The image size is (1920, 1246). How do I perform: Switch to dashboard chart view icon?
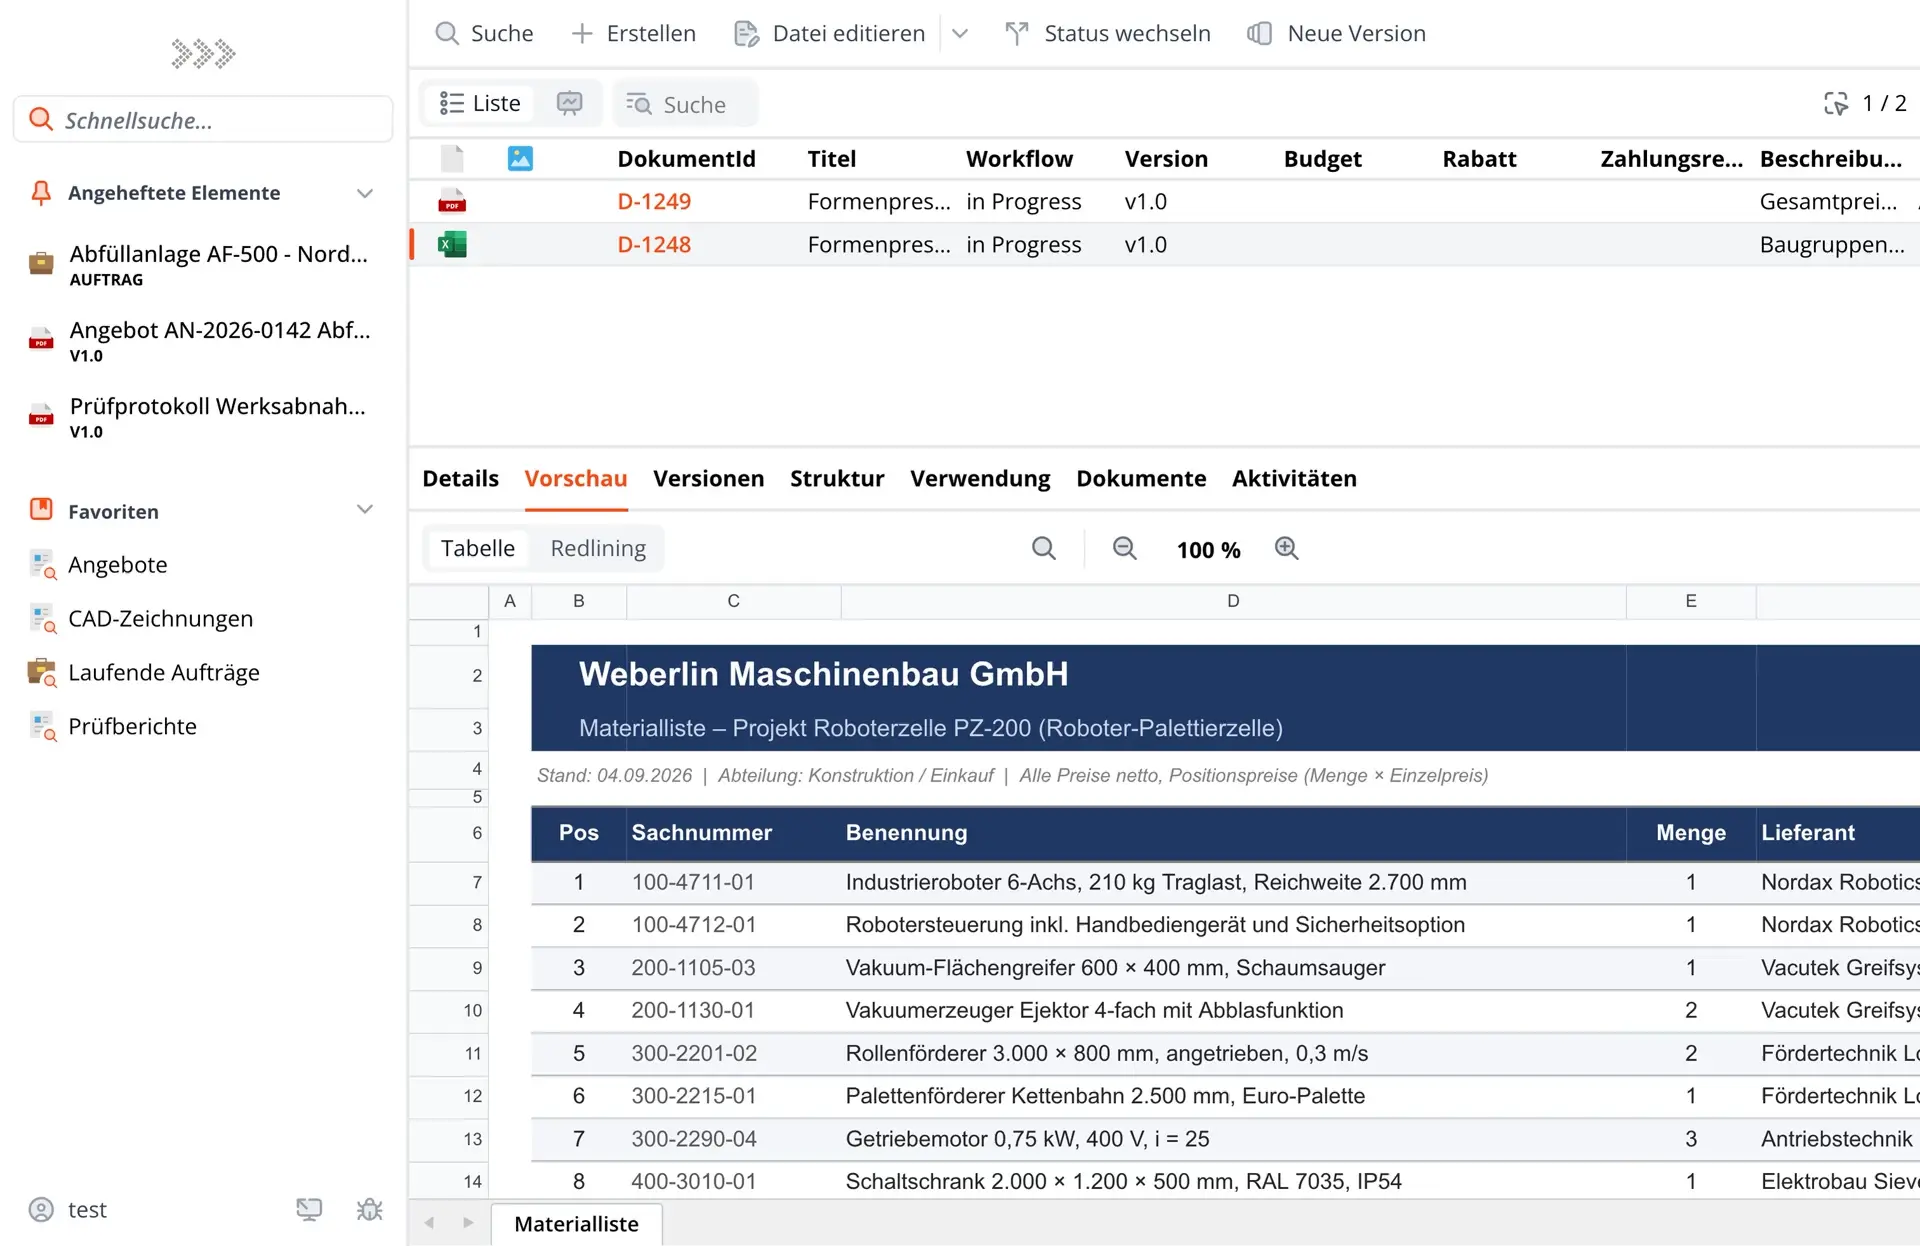pyautogui.click(x=569, y=103)
